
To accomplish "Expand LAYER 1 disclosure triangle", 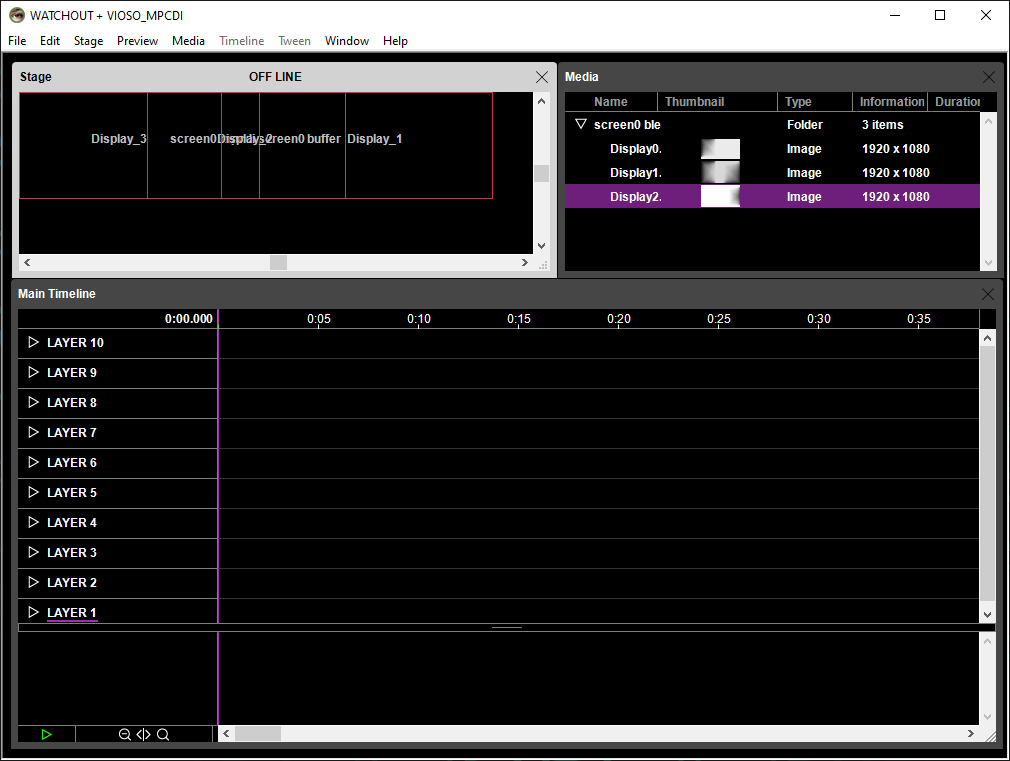I will (33, 612).
